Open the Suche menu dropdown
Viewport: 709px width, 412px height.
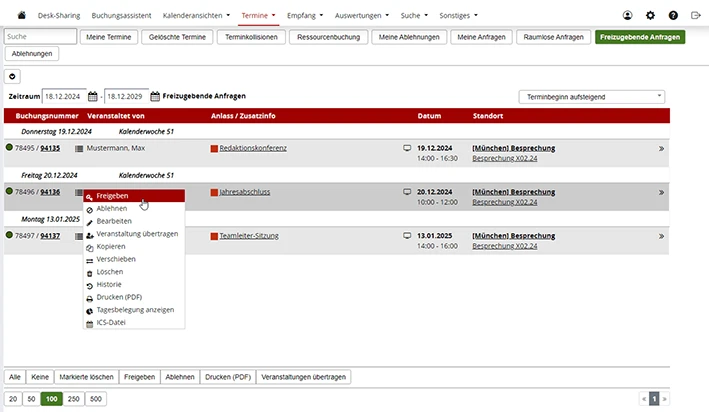(414, 15)
